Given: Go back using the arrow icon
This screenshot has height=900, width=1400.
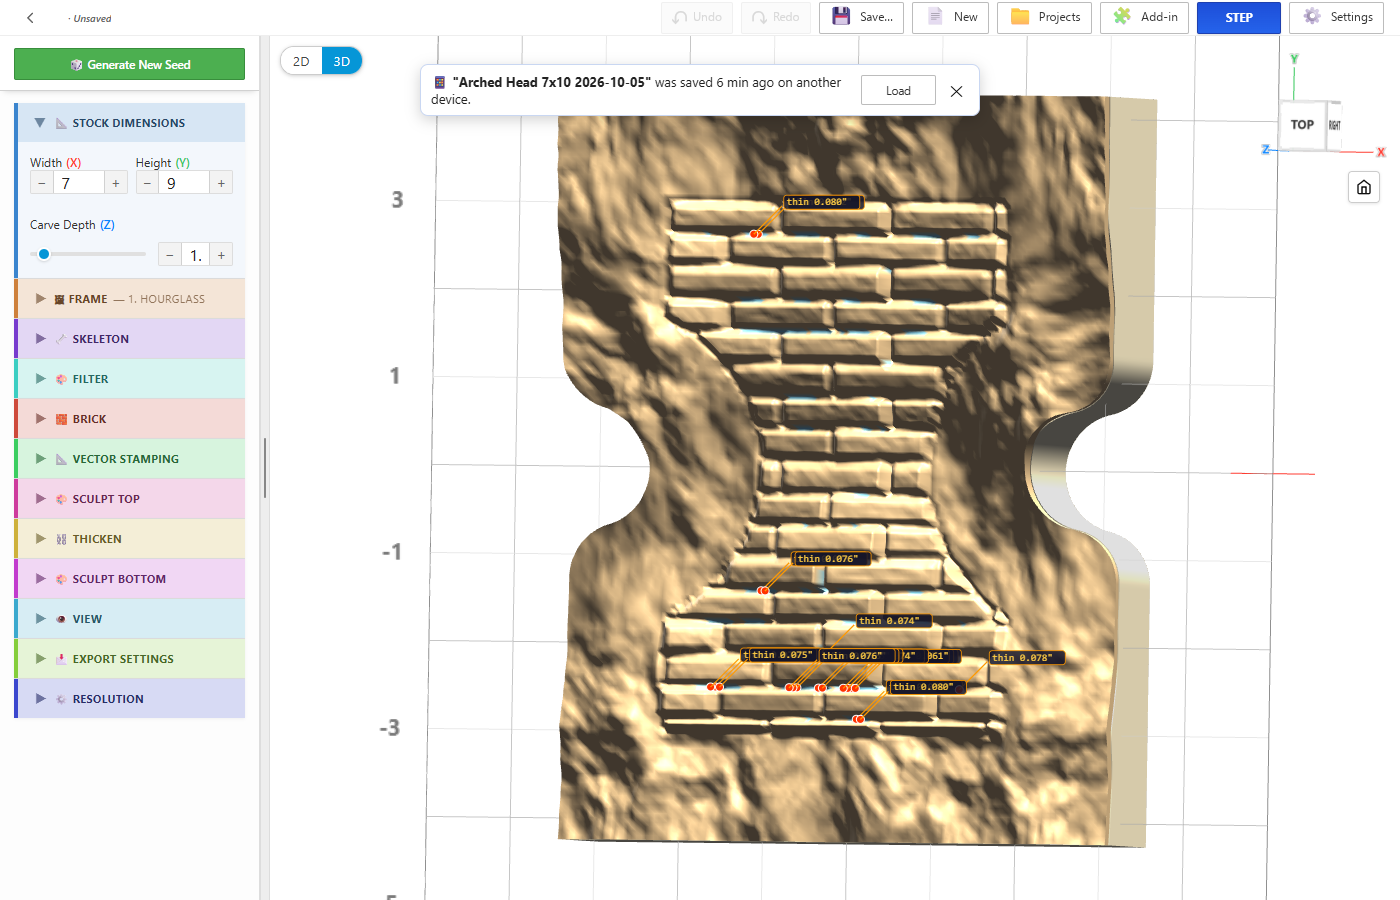Looking at the screenshot, I should tap(30, 18).
